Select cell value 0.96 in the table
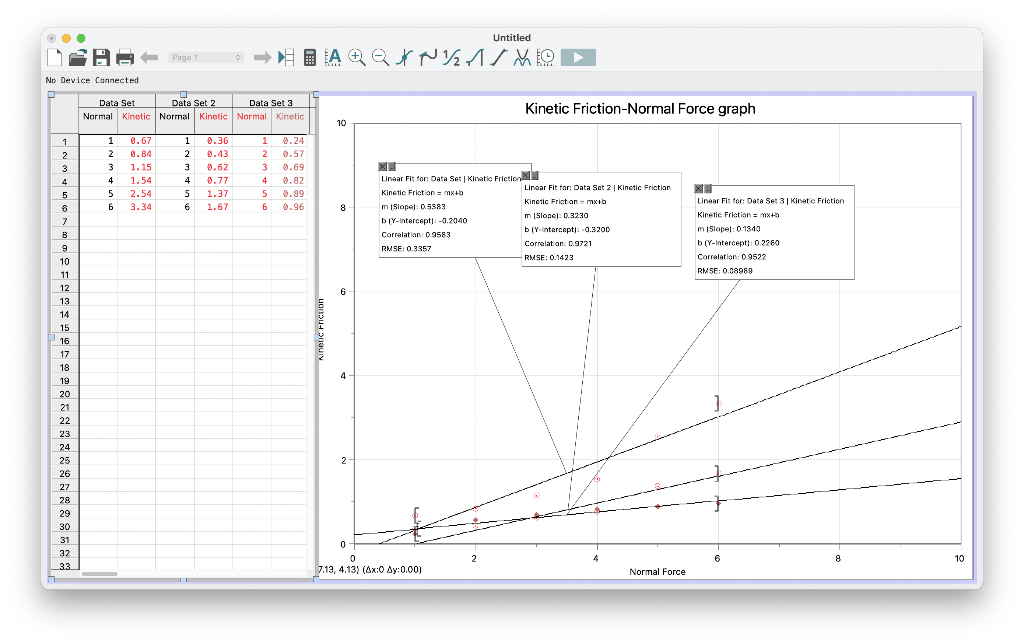The height and width of the screenshot is (644, 1024). pyautogui.click(x=293, y=207)
